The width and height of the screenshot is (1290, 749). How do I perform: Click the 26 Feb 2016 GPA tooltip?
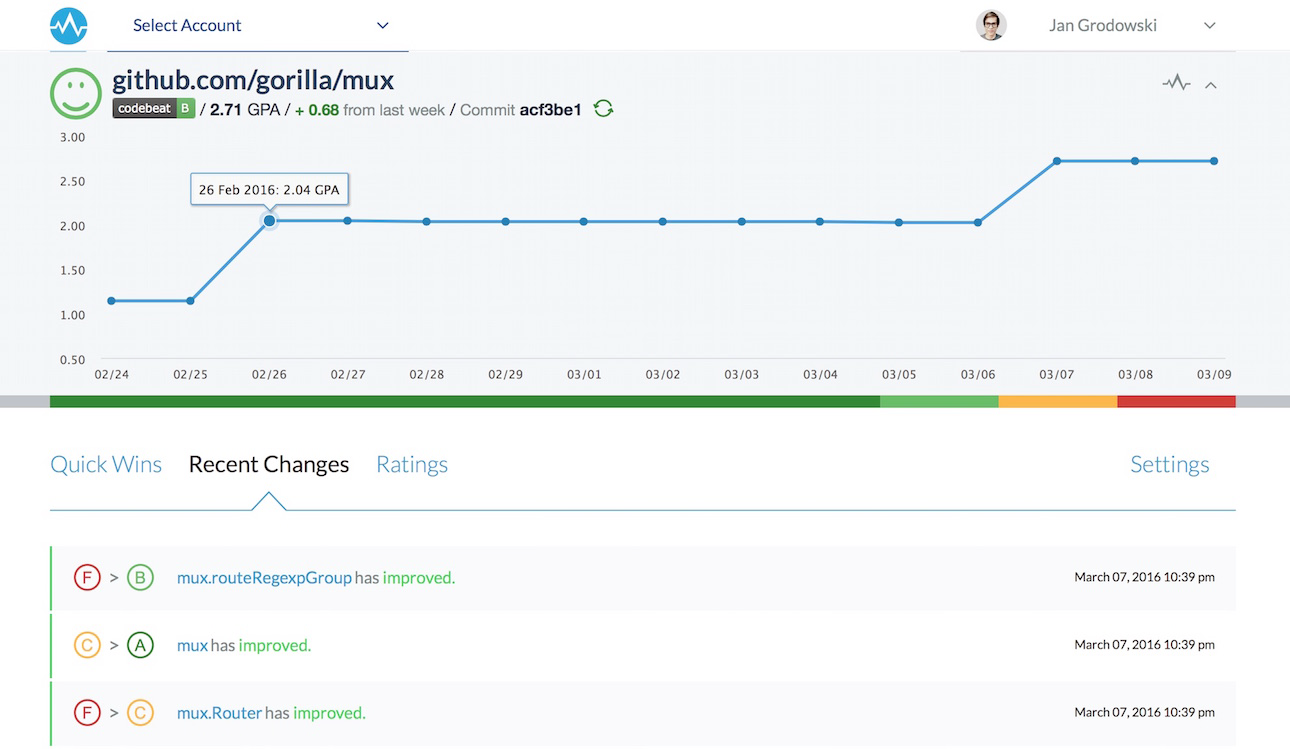click(x=269, y=189)
